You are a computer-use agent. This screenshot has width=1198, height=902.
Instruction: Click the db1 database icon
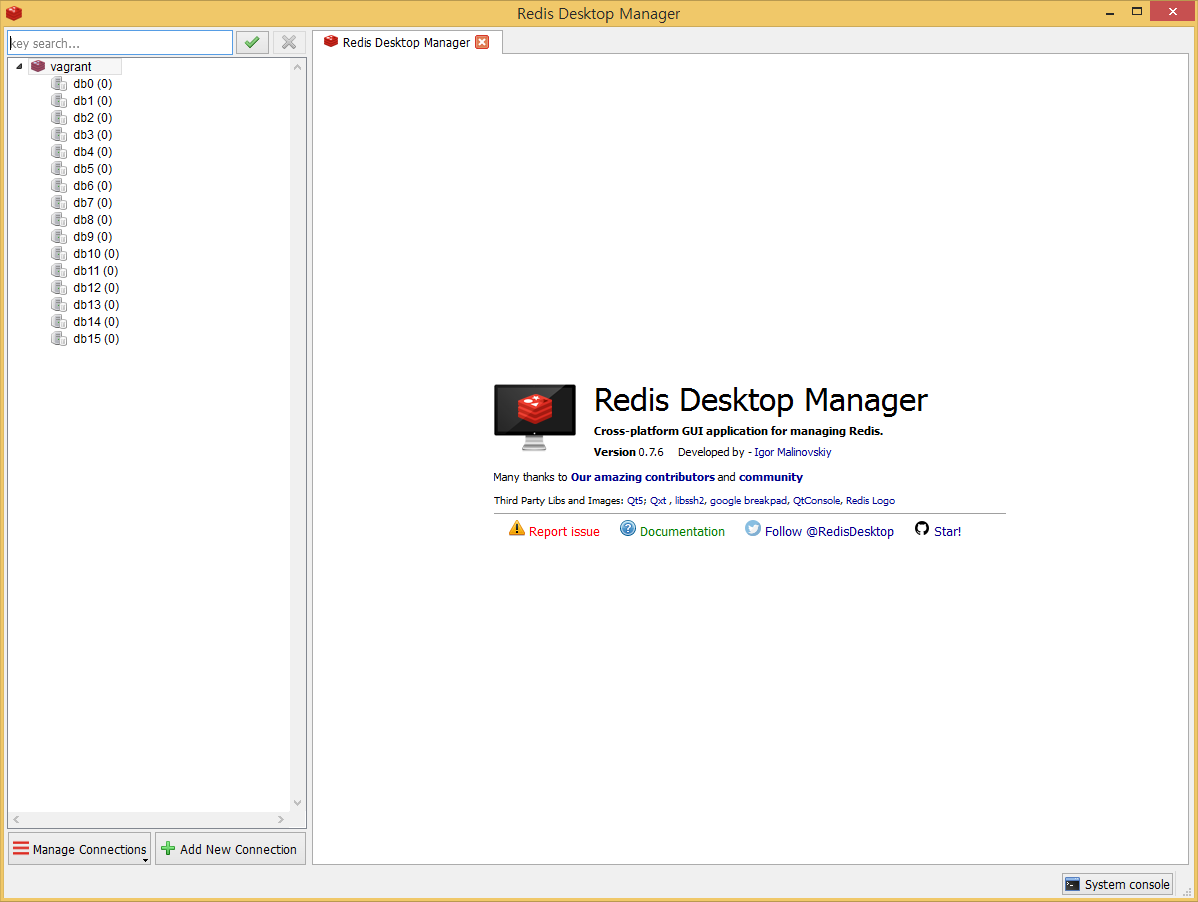tap(59, 101)
